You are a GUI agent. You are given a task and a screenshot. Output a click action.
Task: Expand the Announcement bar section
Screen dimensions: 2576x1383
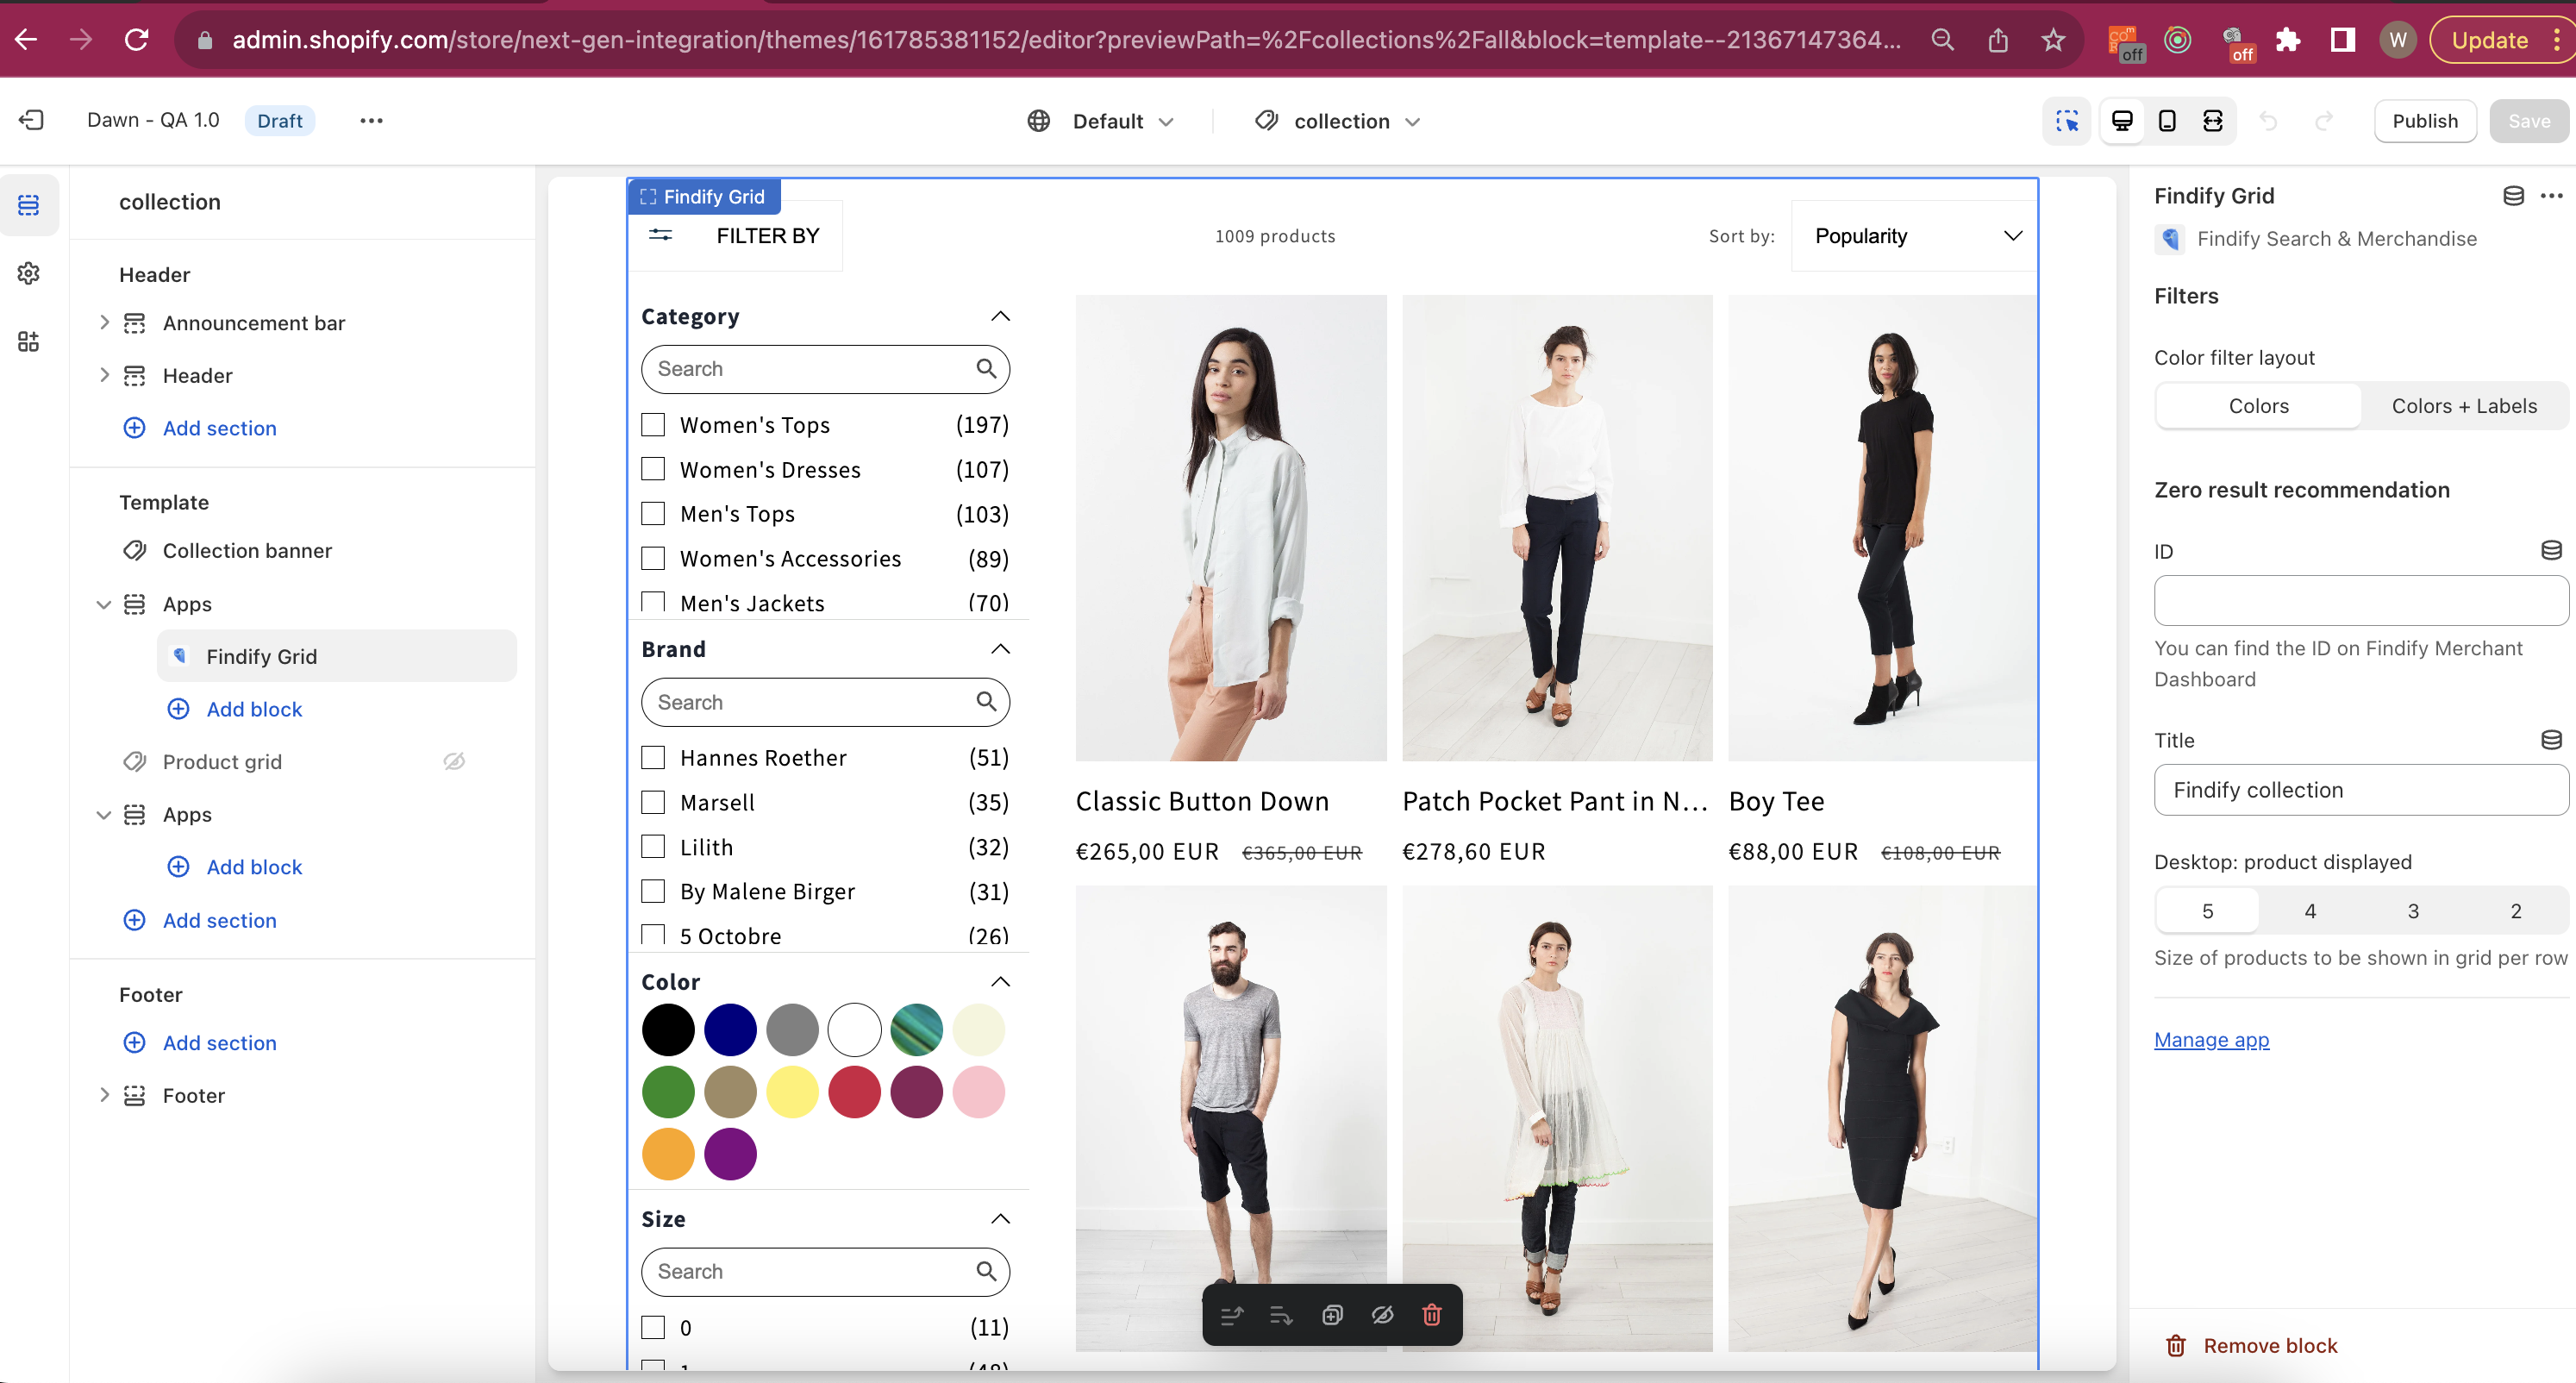click(x=104, y=323)
